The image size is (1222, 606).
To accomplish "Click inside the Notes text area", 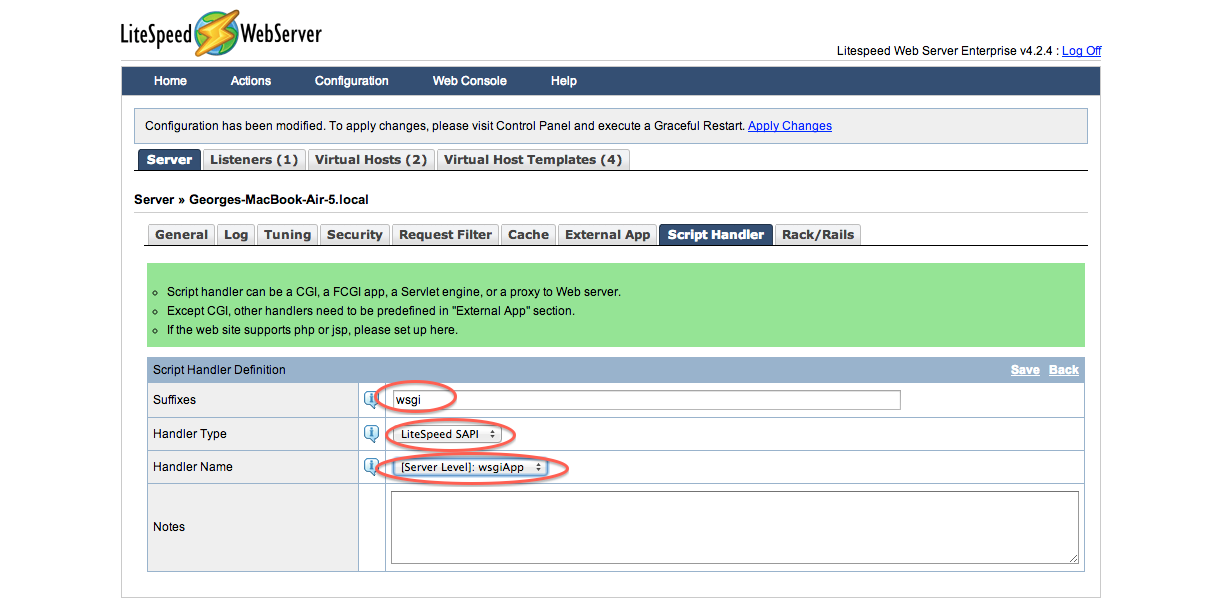I will pyautogui.click(x=735, y=527).
